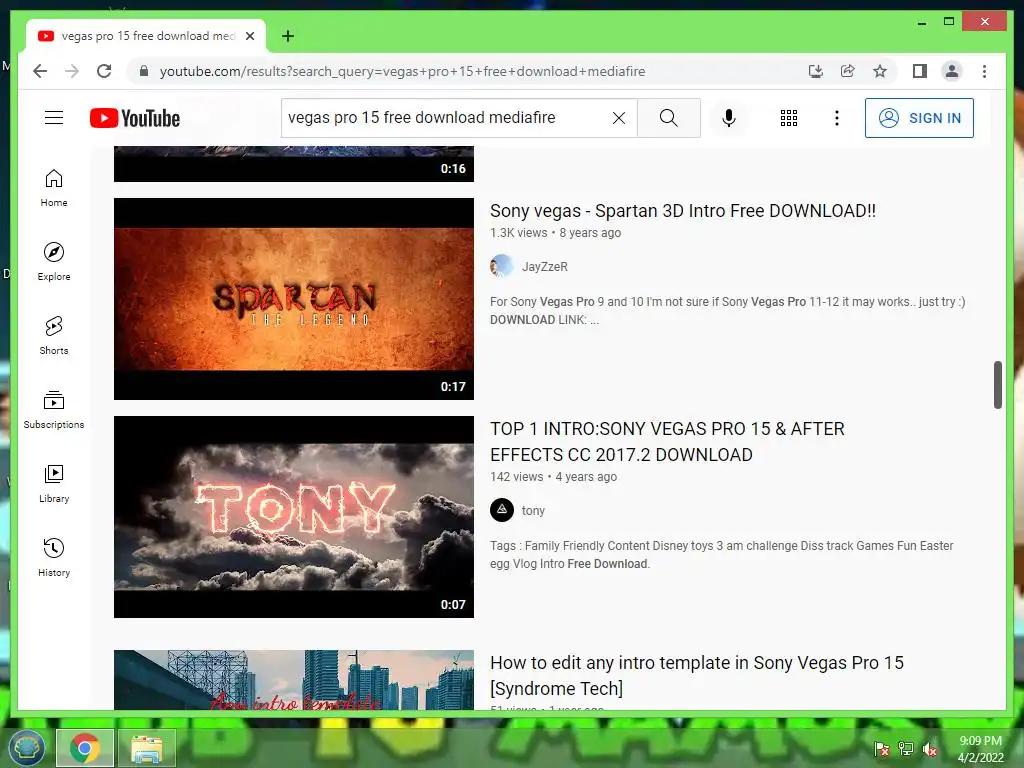Go forward in Chrome
The image size is (1024, 768).
click(72, 71)
